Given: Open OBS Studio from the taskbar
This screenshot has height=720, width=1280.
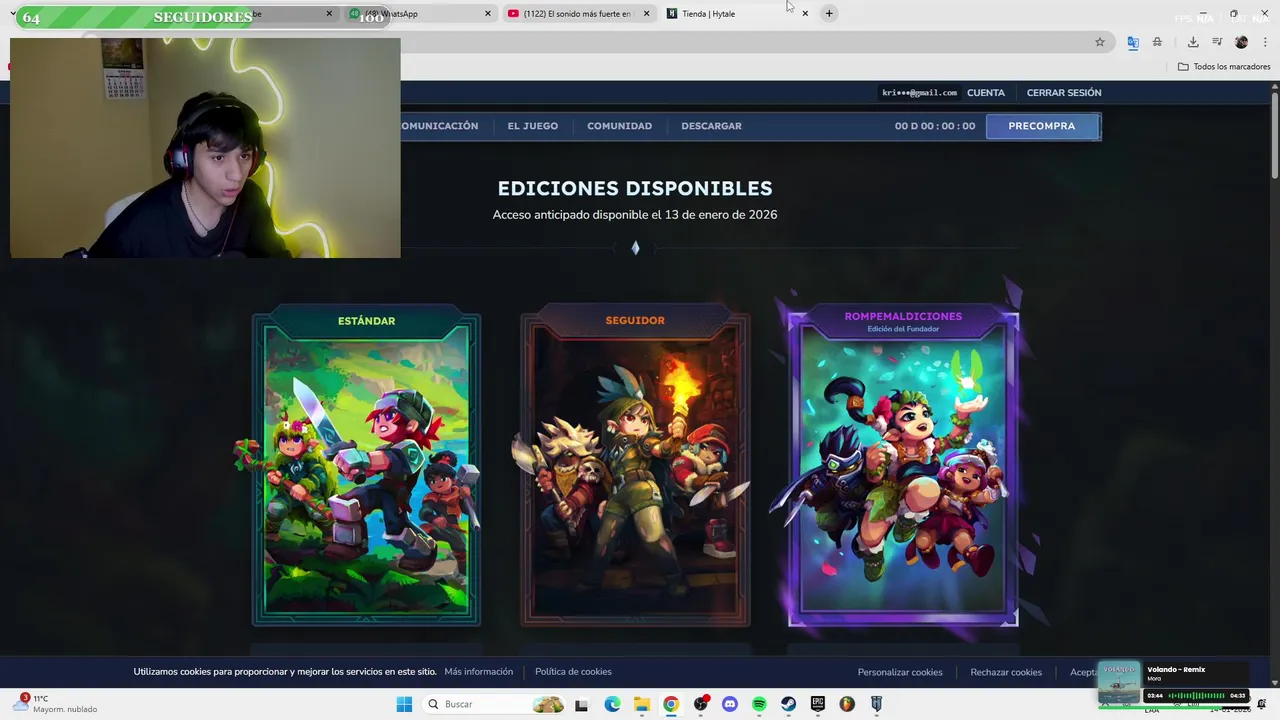Looking at the screenshot, I should tap(700, 704).
